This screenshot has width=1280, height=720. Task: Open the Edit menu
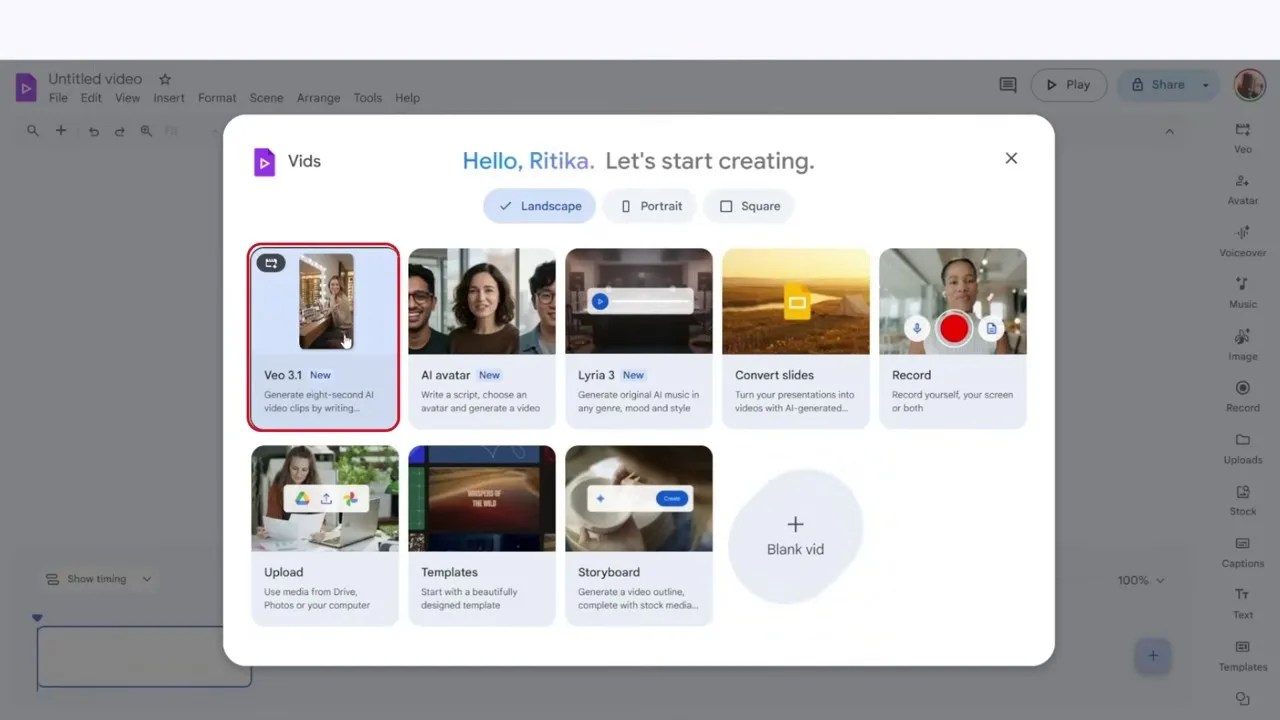[x=91, y=98]
